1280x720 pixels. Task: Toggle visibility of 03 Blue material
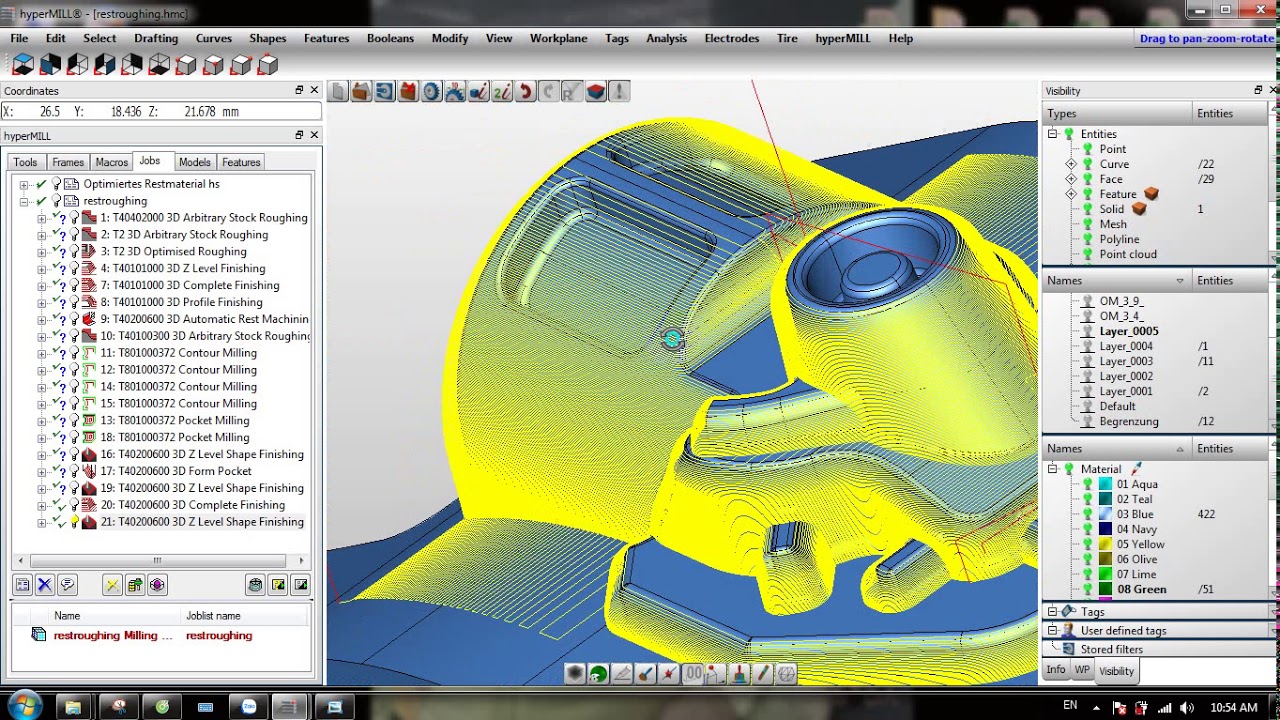pyautogui.click(x=1088, y=514)
